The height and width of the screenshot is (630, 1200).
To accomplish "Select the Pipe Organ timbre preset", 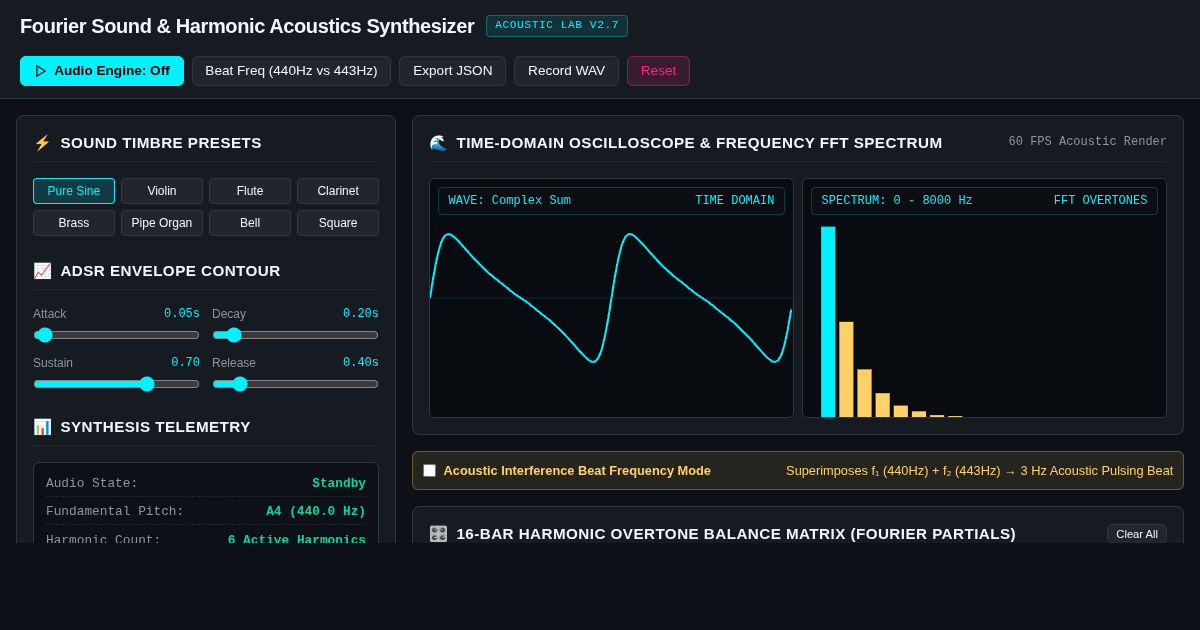I will point(162,223).
